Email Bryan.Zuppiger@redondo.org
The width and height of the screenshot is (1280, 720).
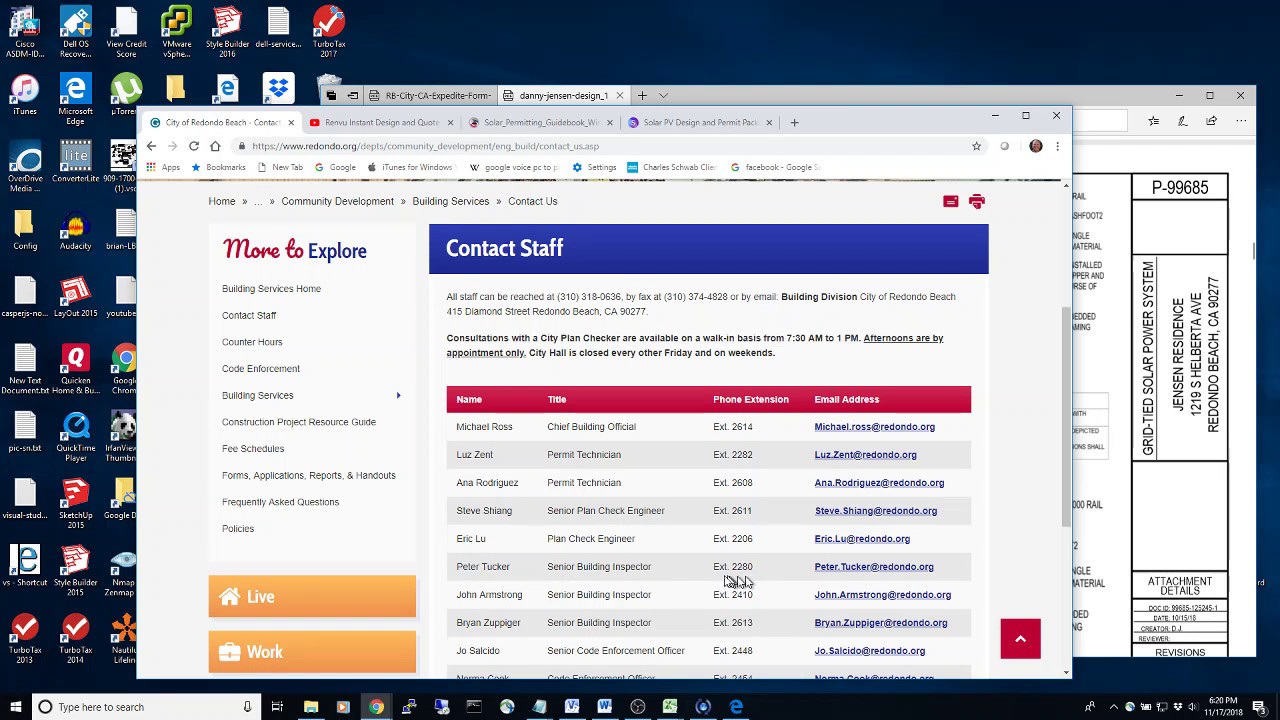tap(881, 623)
